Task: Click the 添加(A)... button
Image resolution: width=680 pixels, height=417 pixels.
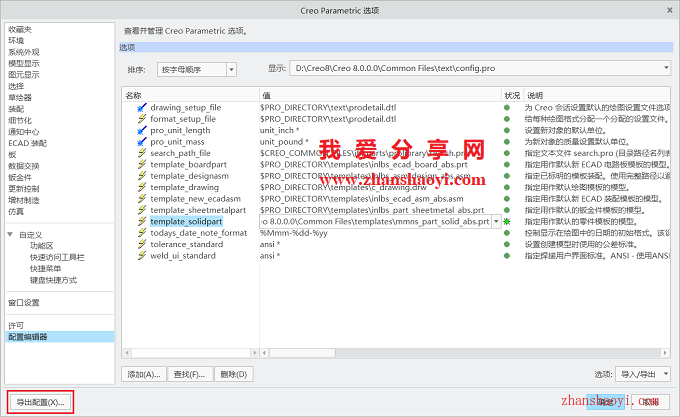Action: (144, 374)
